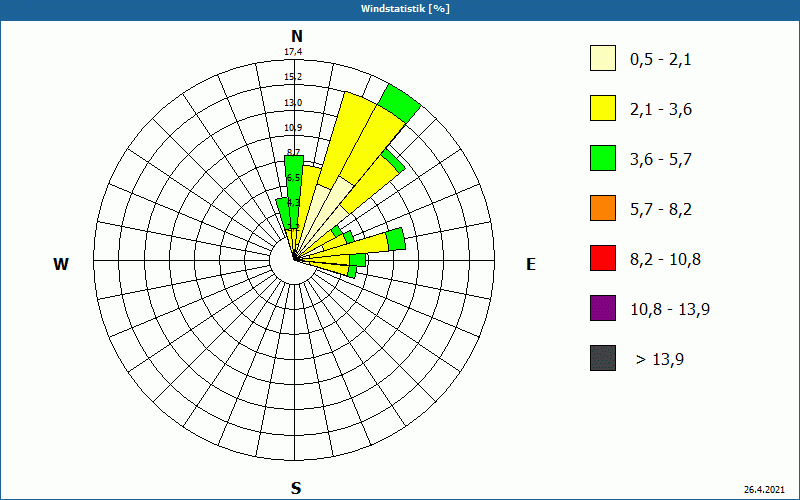Click the E compass label

531,264
